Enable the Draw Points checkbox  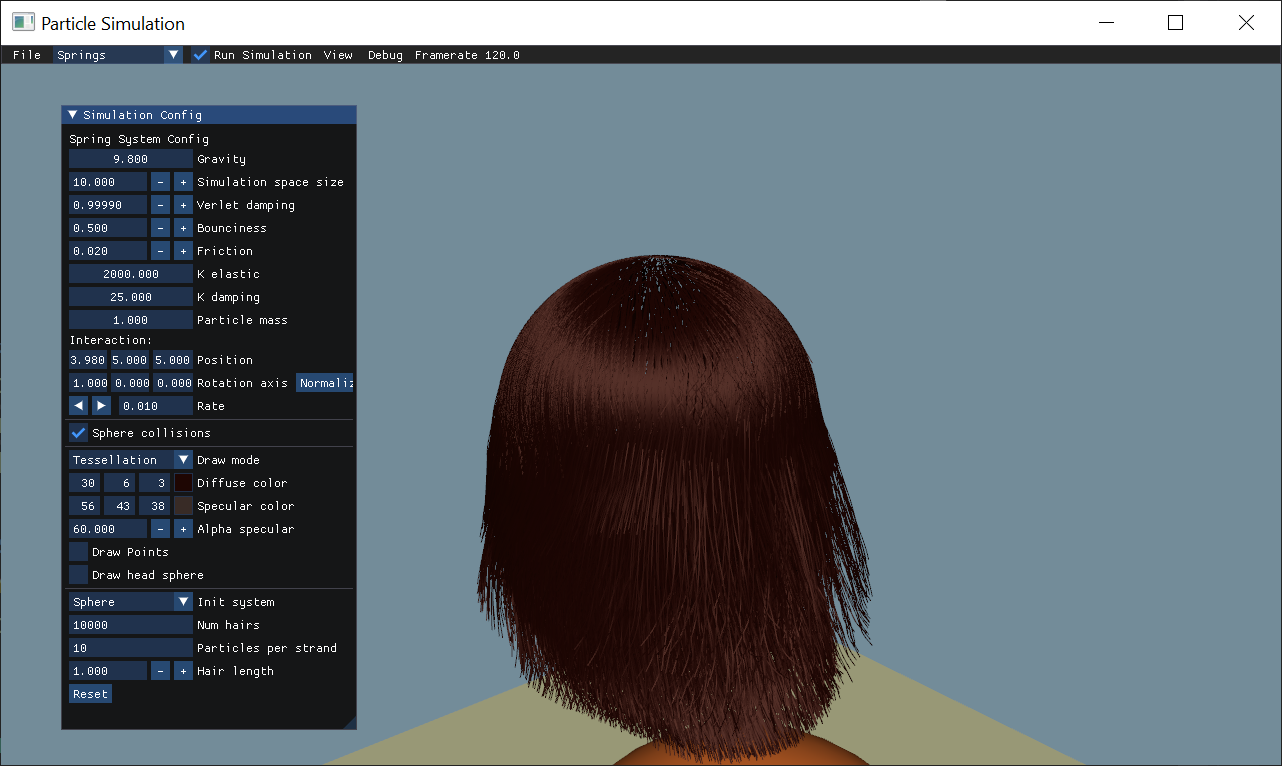click(x=78, y=551)
